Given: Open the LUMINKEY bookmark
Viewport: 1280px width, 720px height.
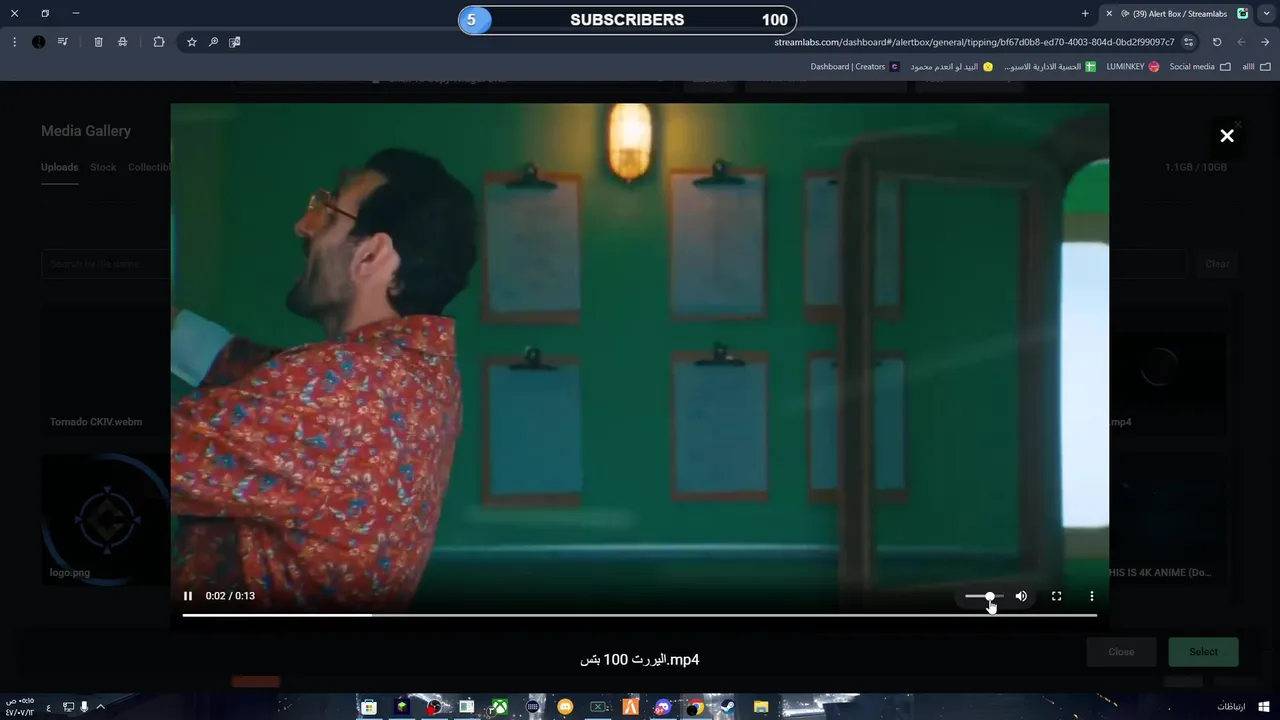Looking at the screenshot, I should pyautogui.click(x=1132, y=67).
